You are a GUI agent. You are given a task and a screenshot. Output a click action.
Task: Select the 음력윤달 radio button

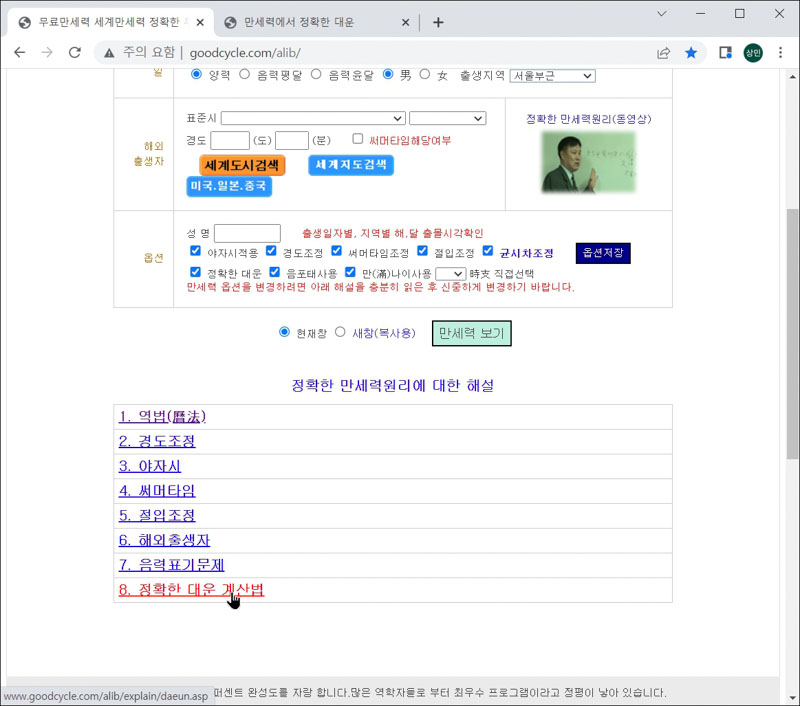(316, 74)
